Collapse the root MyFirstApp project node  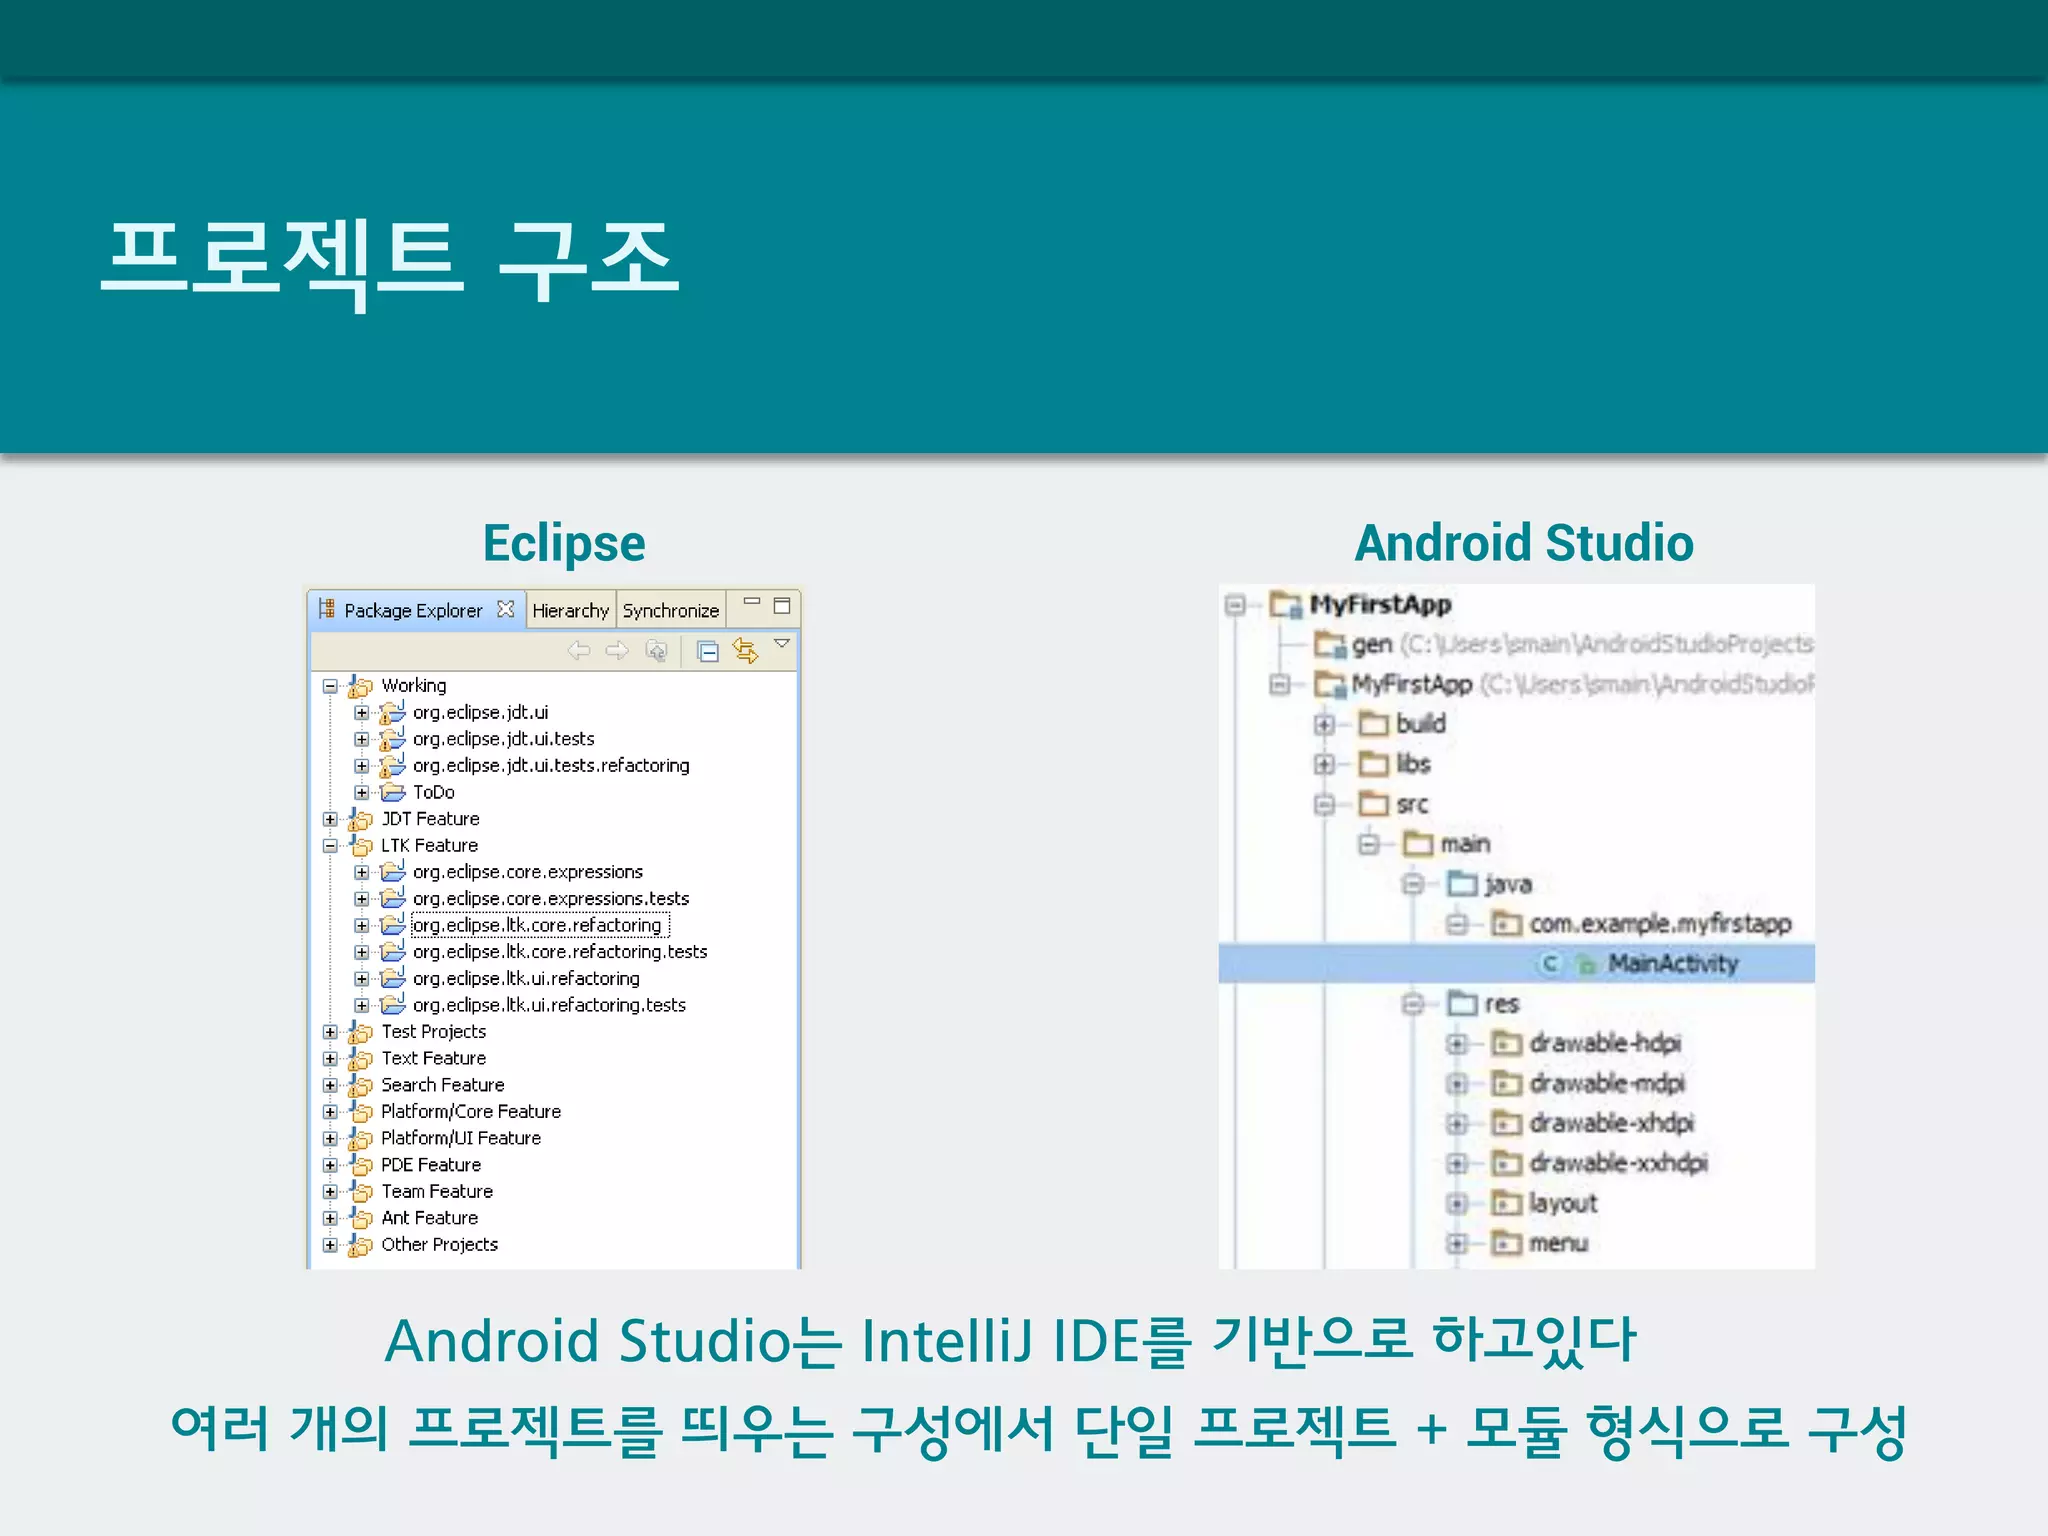click(x=1235, y=605)
